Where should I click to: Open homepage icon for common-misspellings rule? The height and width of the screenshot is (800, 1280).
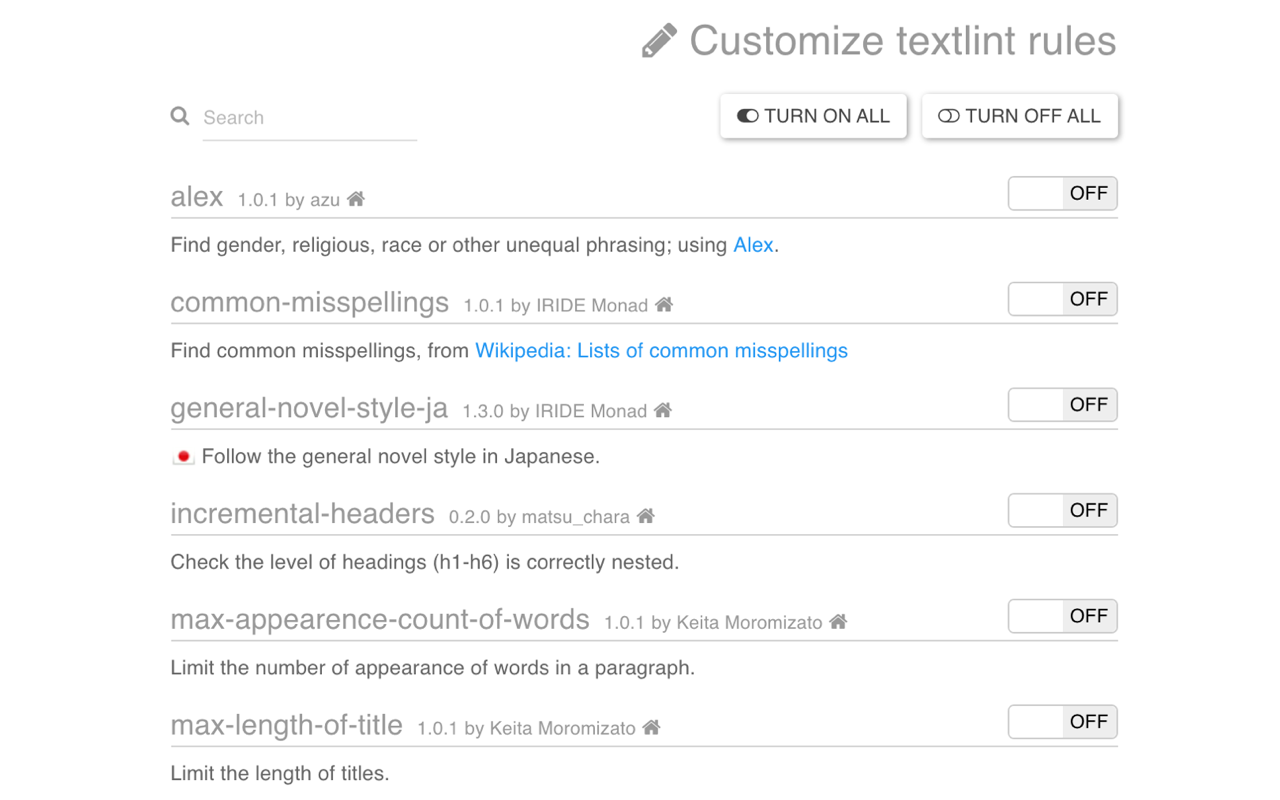click(x=664, y=304)
